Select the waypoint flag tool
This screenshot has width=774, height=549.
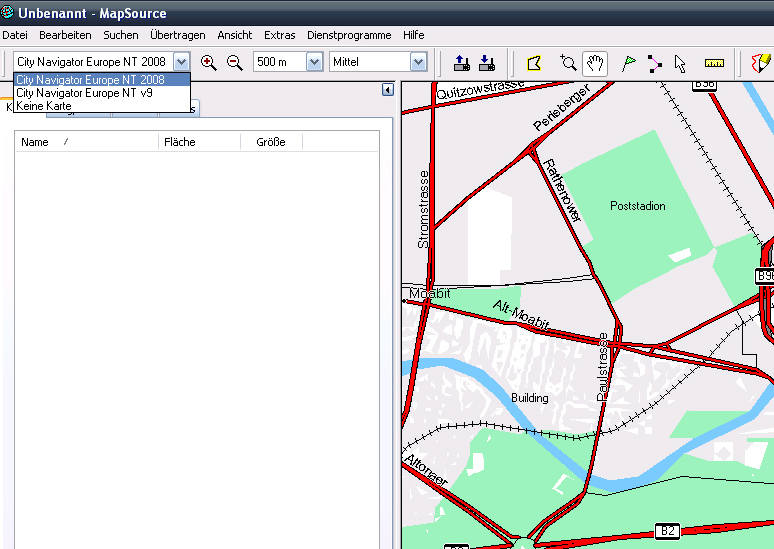(x=629, y=62)
